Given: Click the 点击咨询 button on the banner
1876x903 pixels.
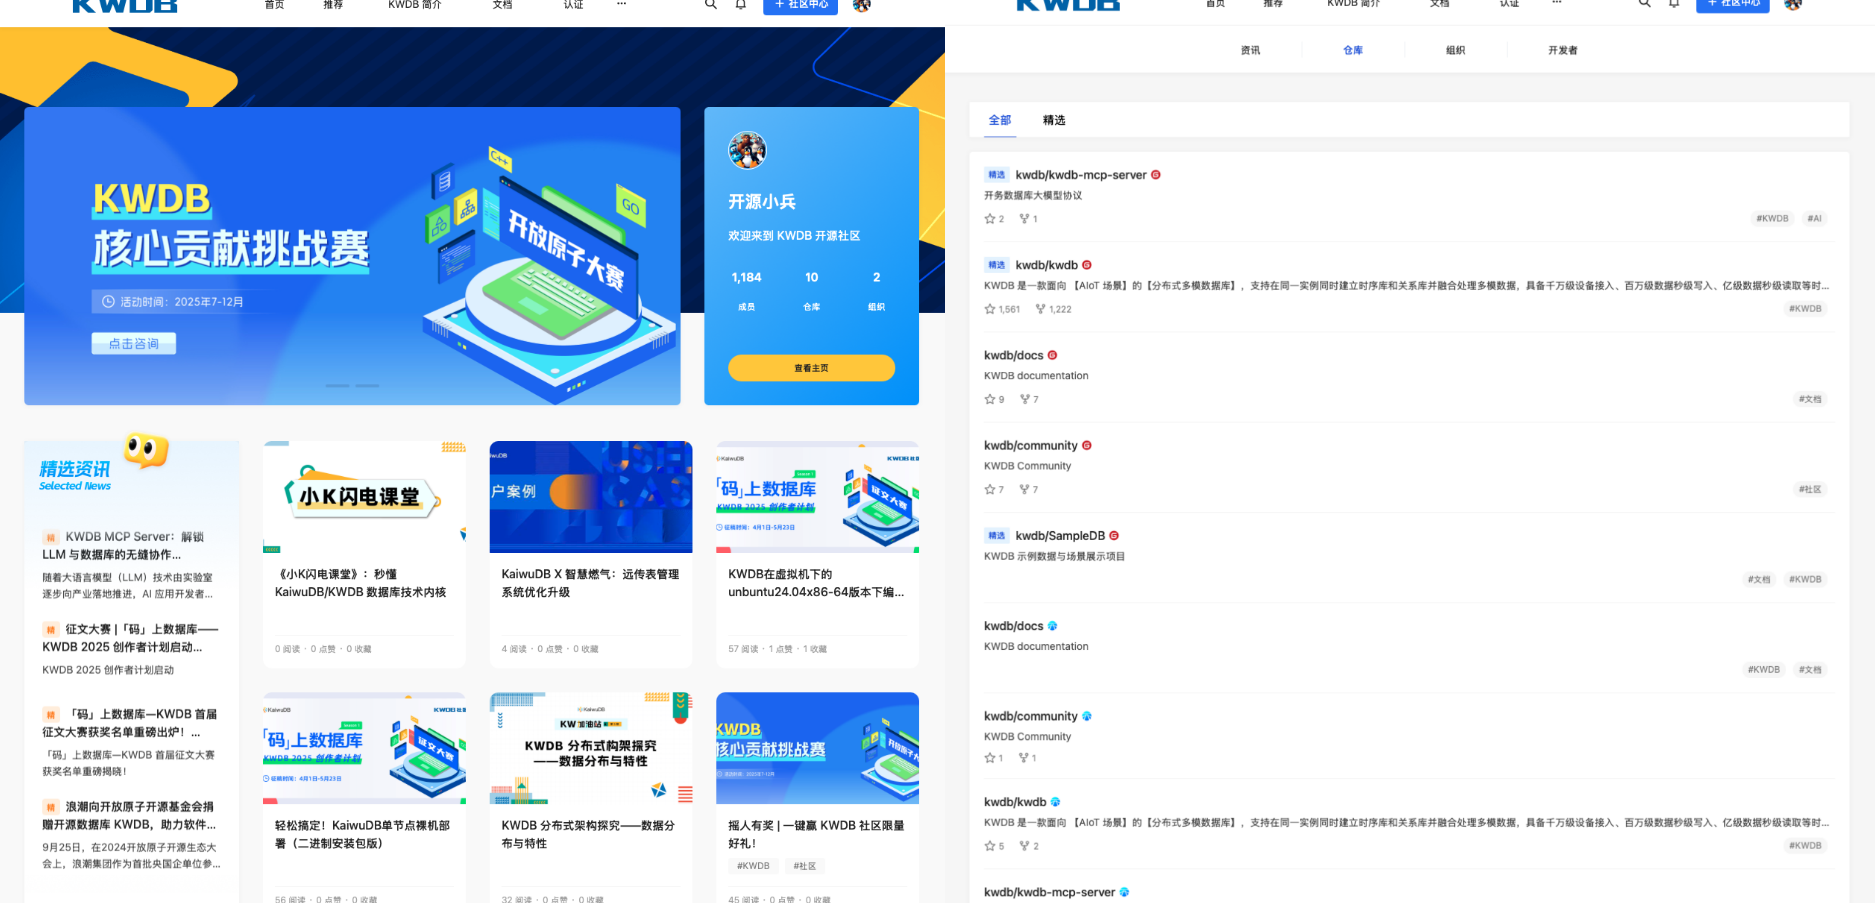Looking at the screenshot, I should click(134, 344).
